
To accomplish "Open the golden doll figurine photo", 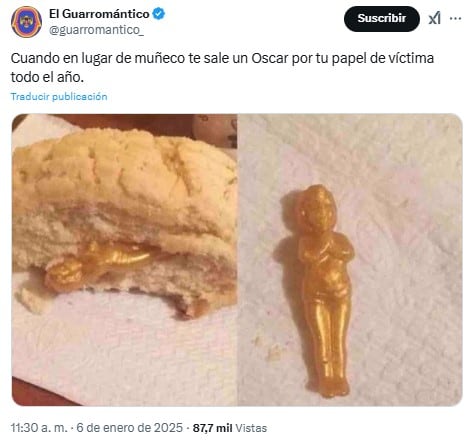I will (x=350, y=260).
